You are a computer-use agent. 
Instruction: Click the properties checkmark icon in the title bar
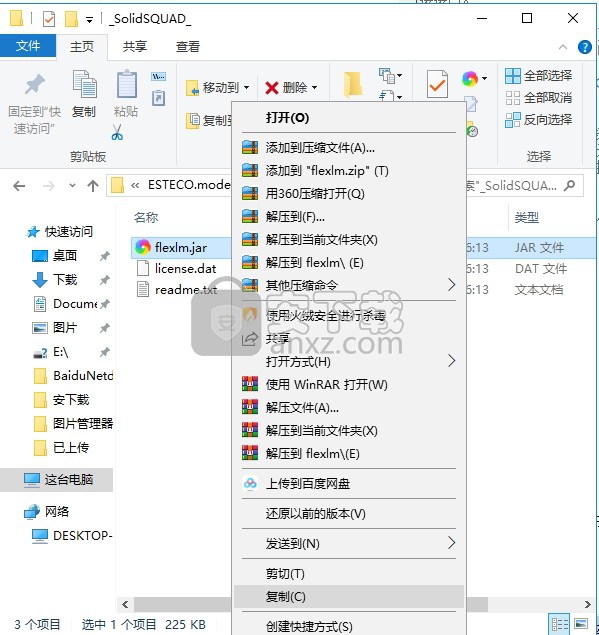(49, 19)
